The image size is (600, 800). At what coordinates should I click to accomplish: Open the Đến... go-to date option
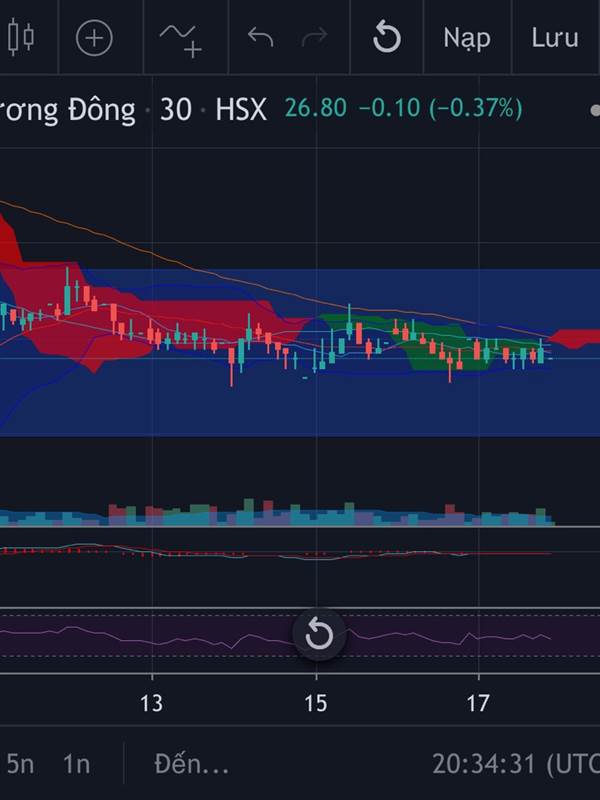coord(191,764)
